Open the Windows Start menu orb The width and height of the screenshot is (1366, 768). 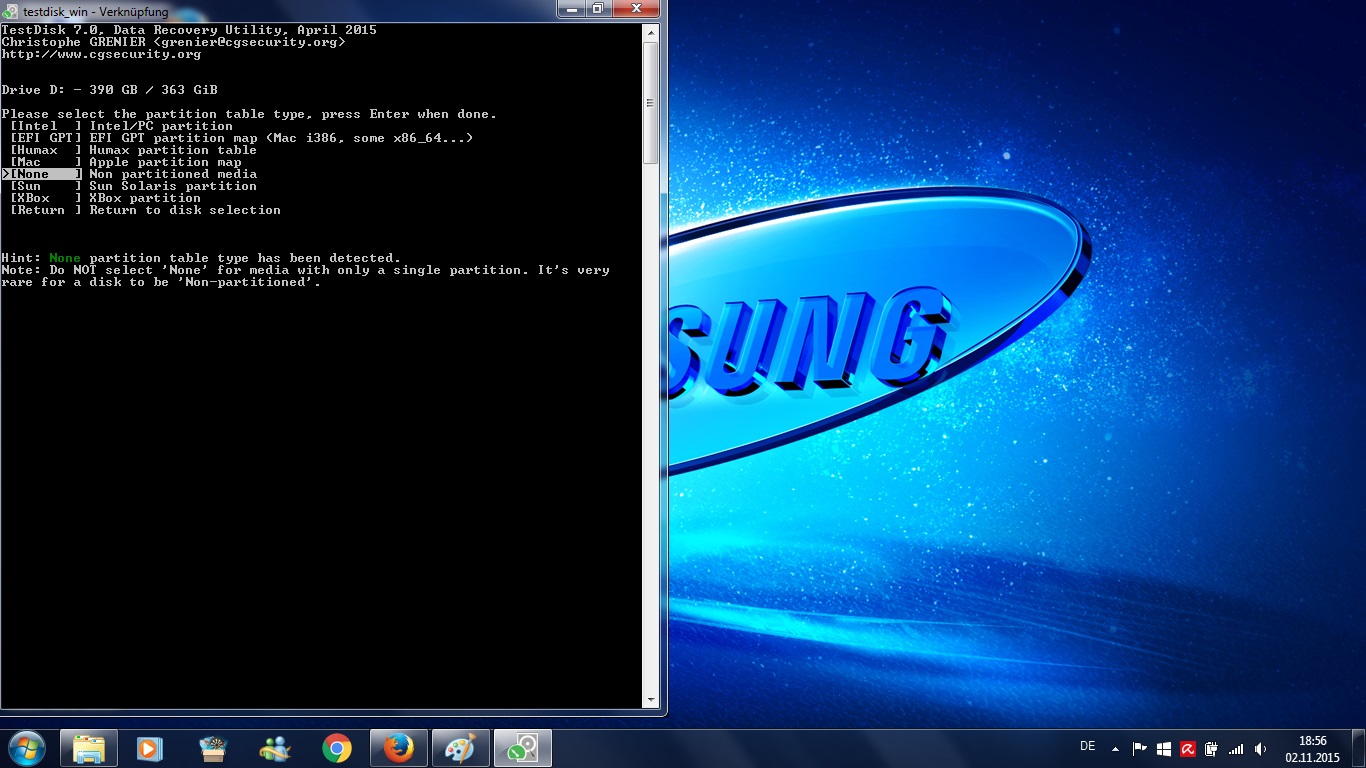(x=27, y=748)
